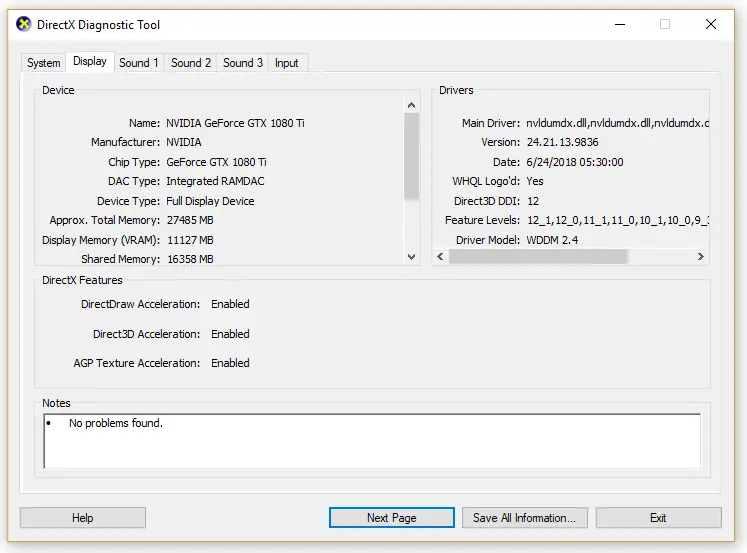This screenshot has height=553, width=747.
Task: Minimize the DirectX Diagnostic Tool window
Action: [620, 24]
